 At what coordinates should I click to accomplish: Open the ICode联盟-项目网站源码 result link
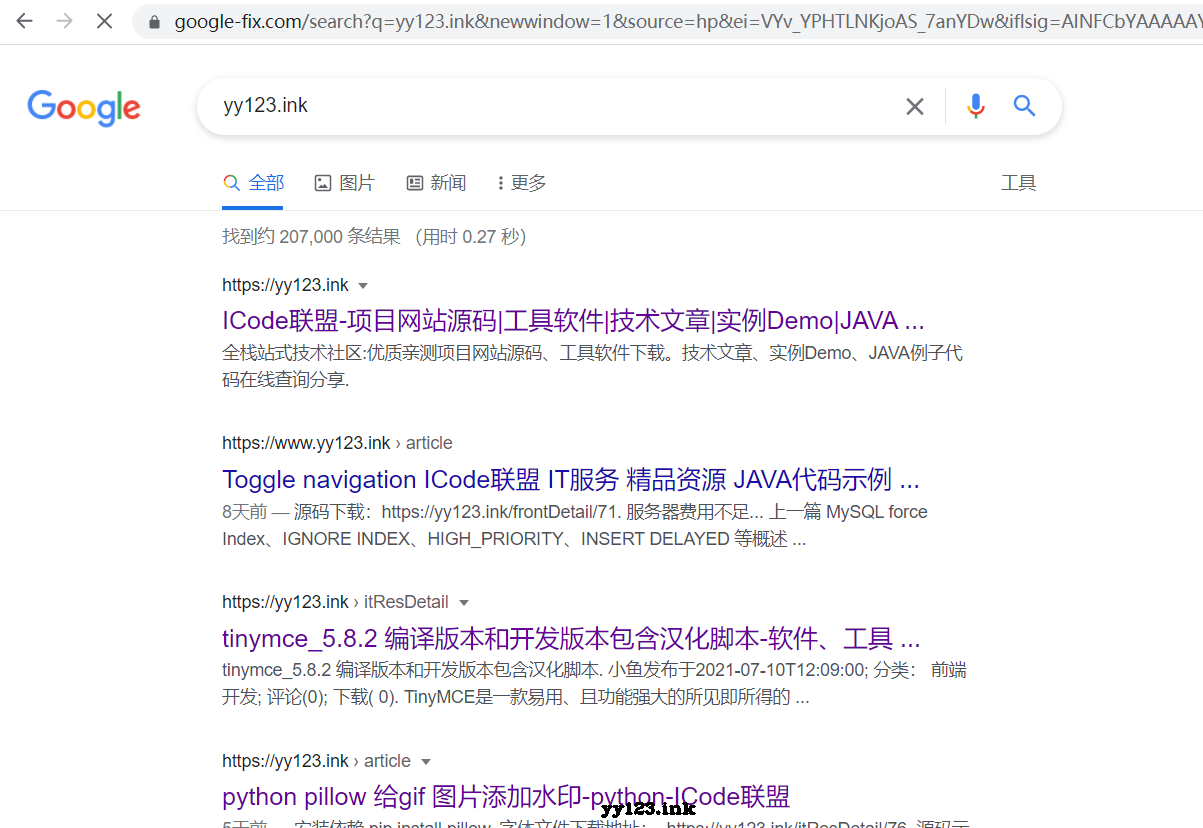point(573,321)
